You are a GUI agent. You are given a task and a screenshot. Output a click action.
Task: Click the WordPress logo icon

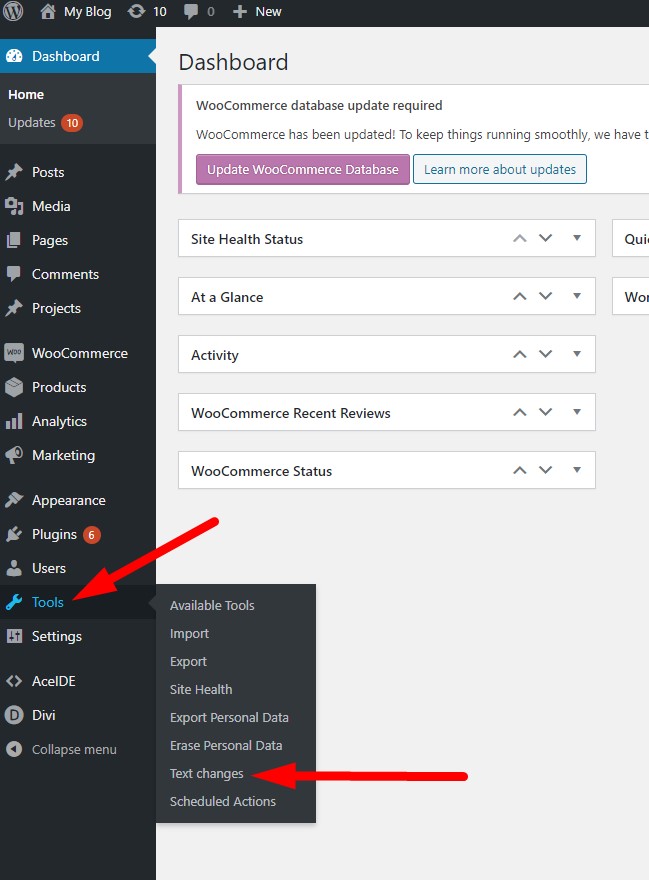[13, 11]
